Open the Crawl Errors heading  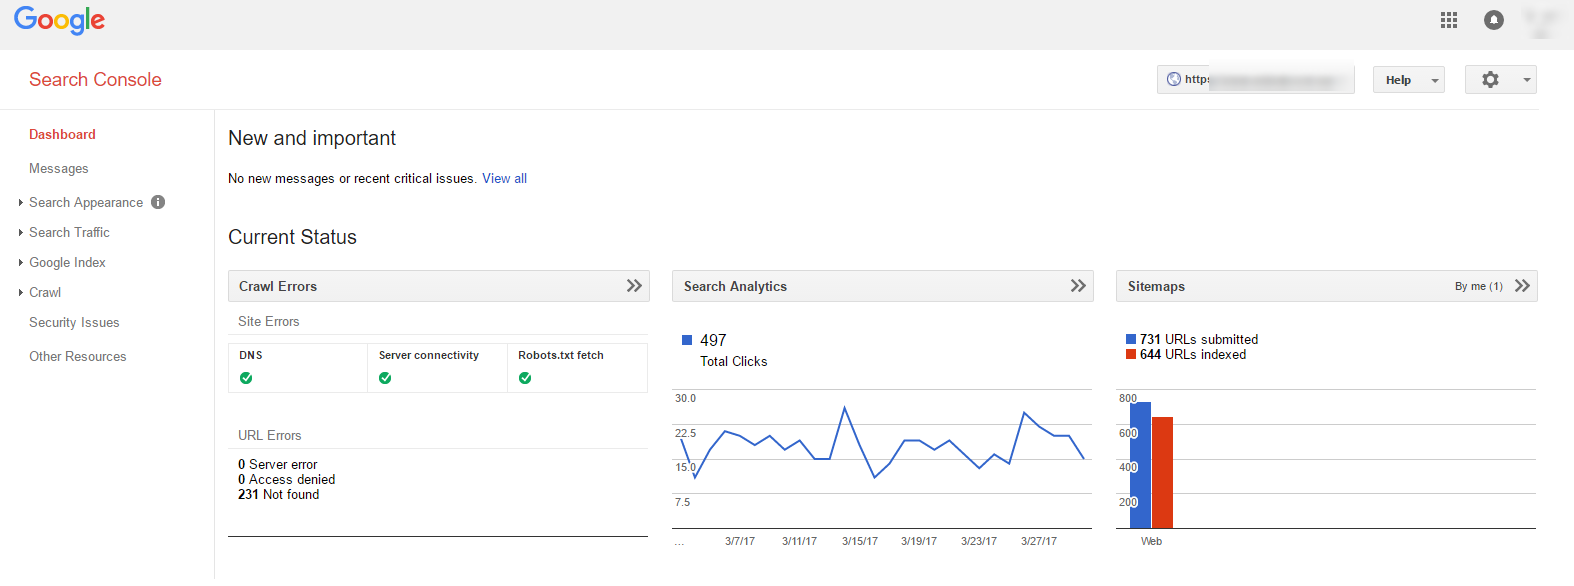tap(278, 286)
